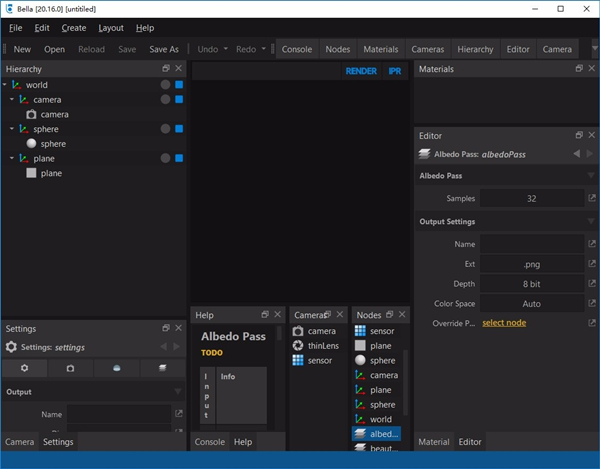Screen dimensions: 600x469
Task: Open the Create menu
Action: pyautogui.click(x=74, y=28)
